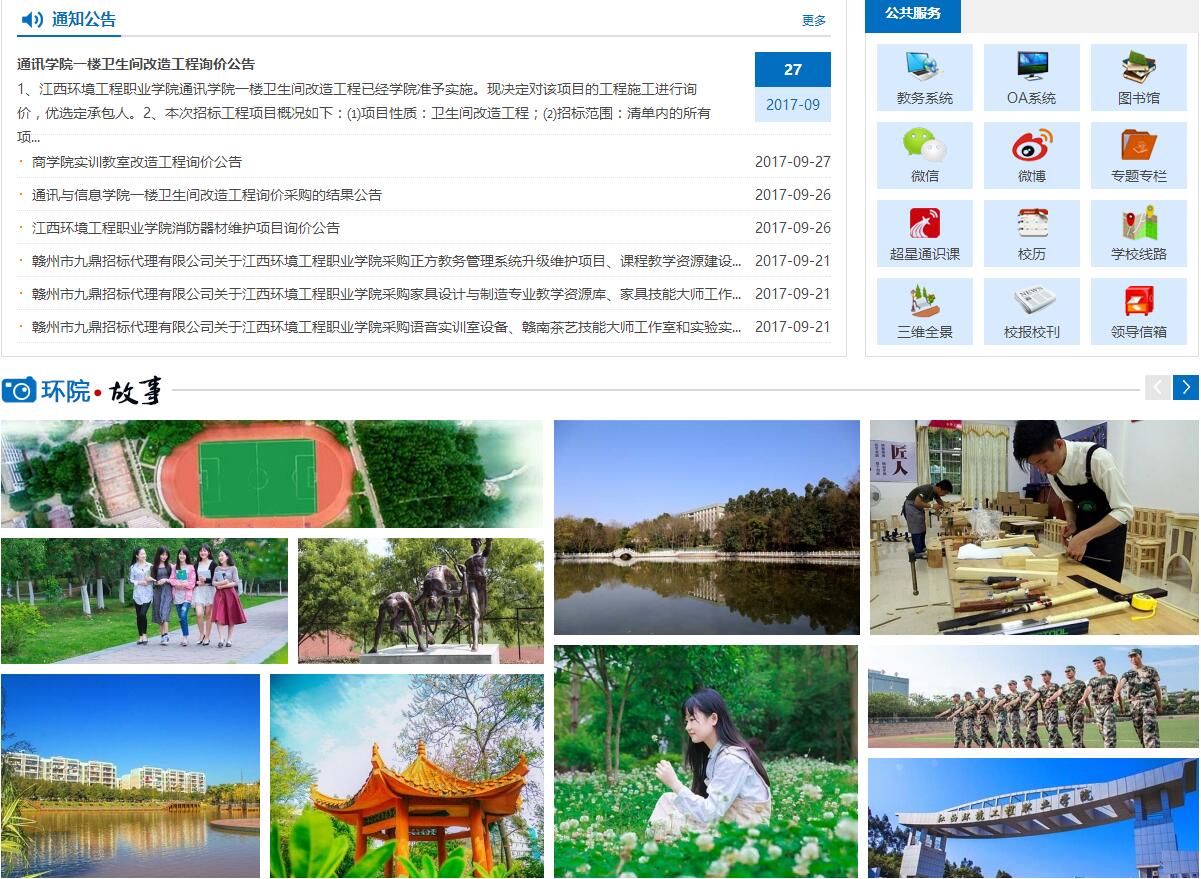Show next photos in 环院故事 gallery

(1185, 387)
